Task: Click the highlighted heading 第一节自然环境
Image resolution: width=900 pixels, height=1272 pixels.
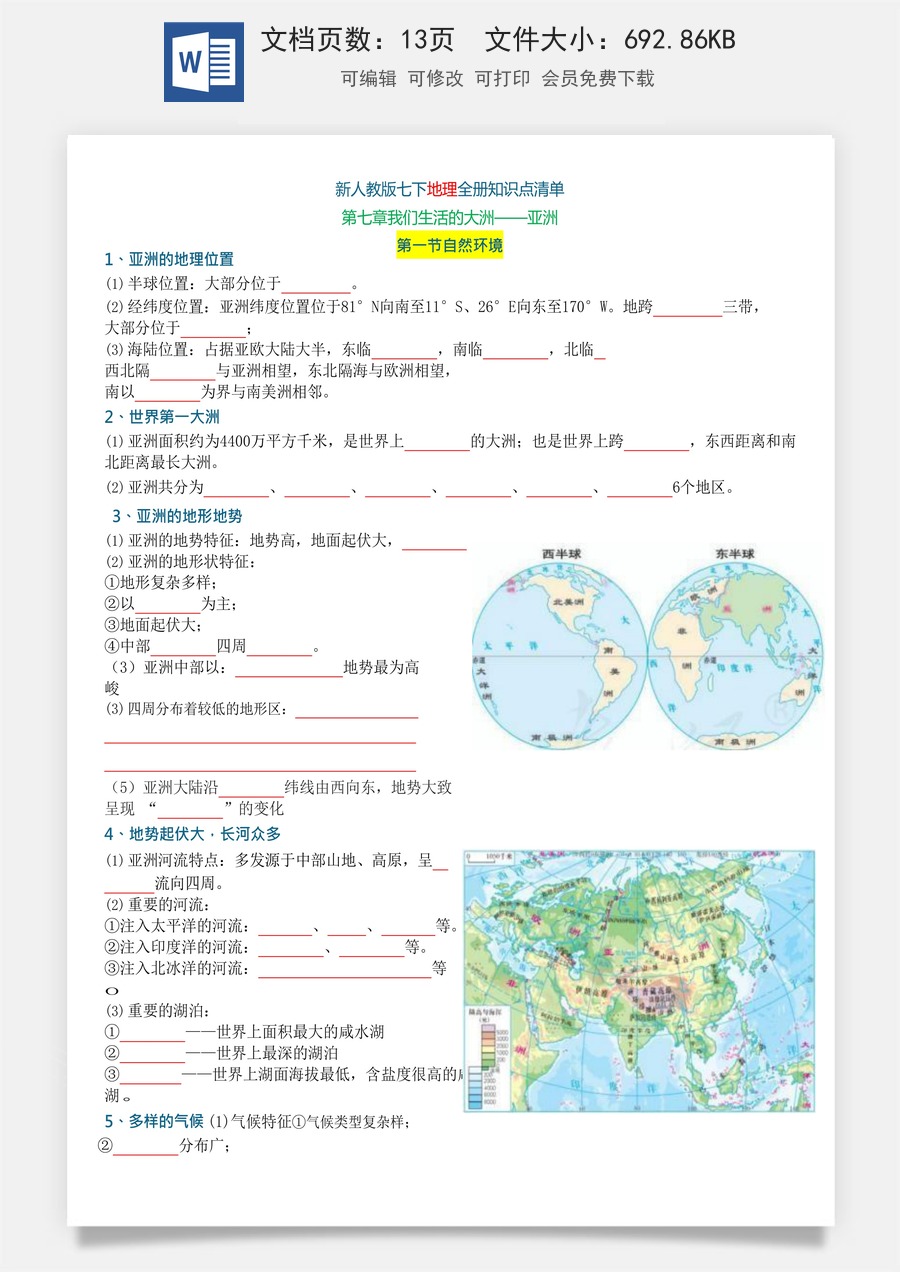Action: (450, 245)
